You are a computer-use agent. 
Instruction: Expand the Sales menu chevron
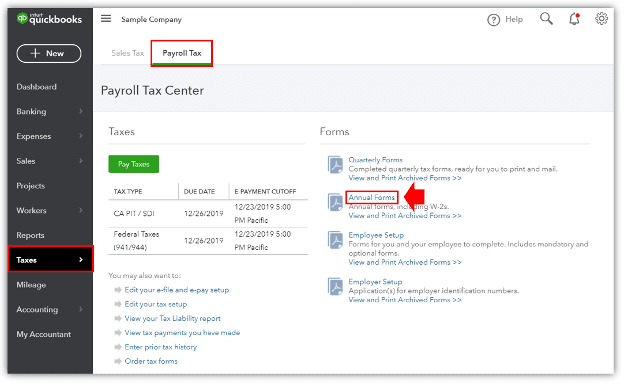[81, 161]
